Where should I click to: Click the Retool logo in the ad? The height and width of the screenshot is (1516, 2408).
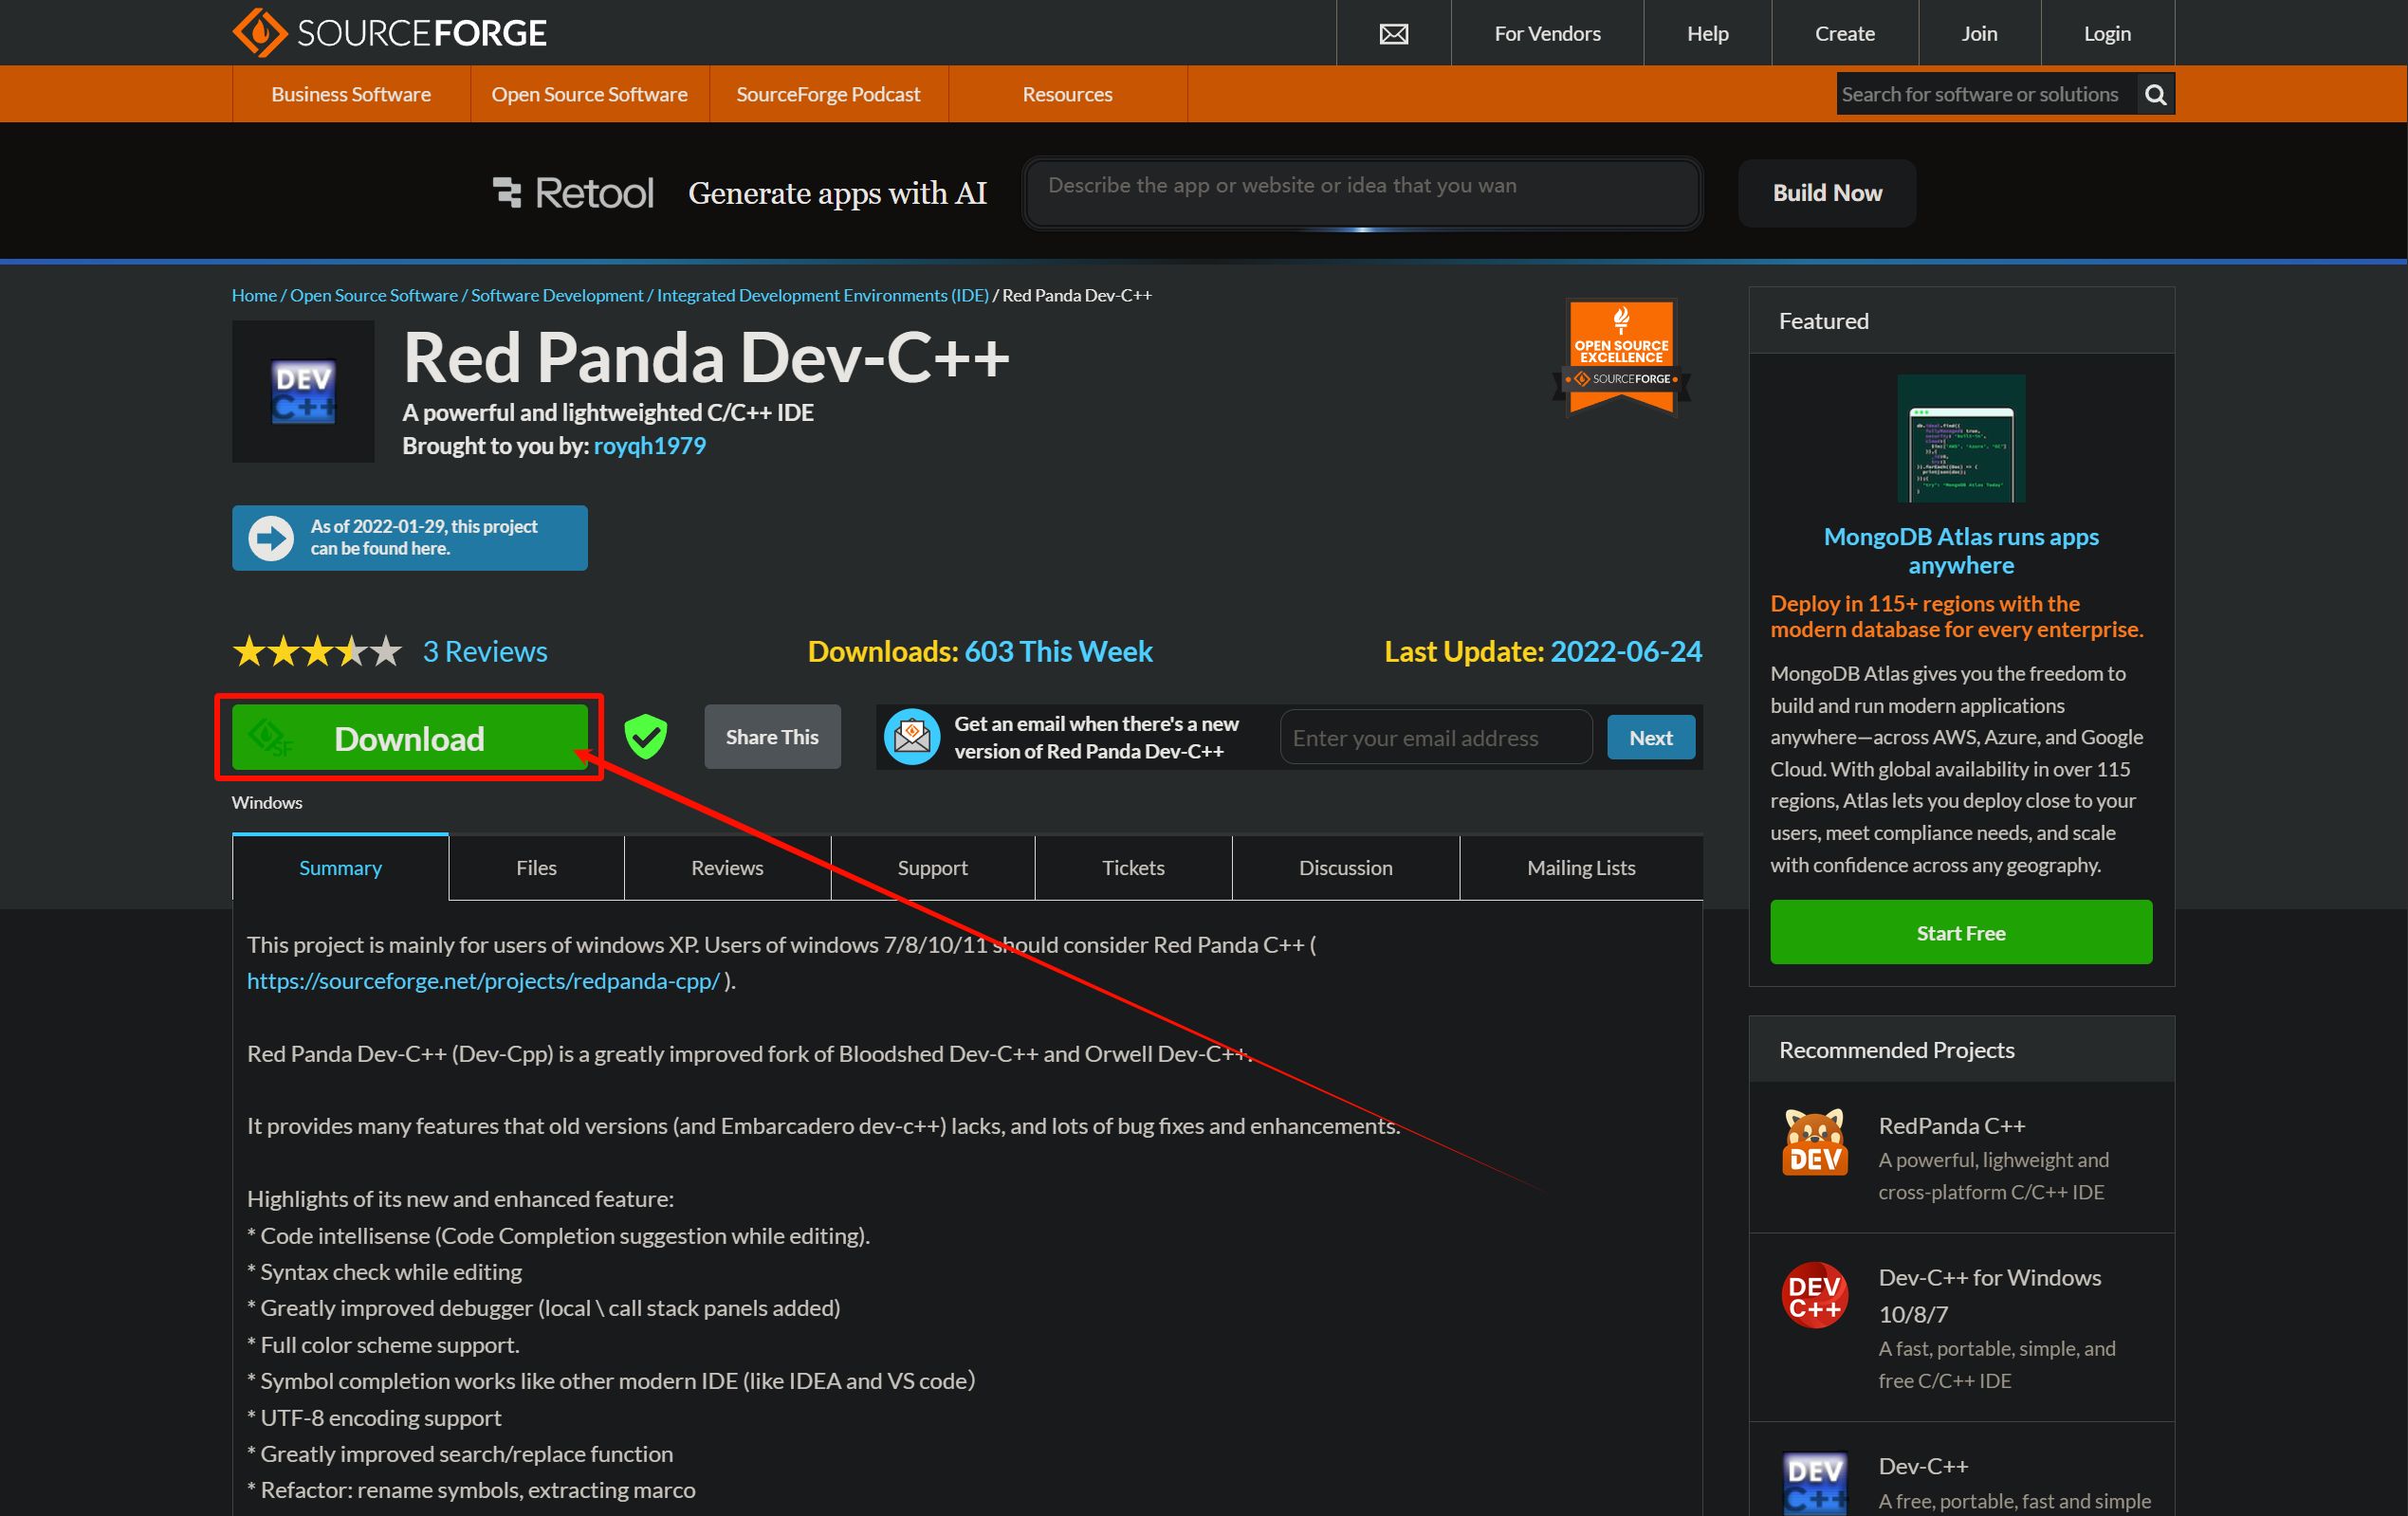pos(574,193)
